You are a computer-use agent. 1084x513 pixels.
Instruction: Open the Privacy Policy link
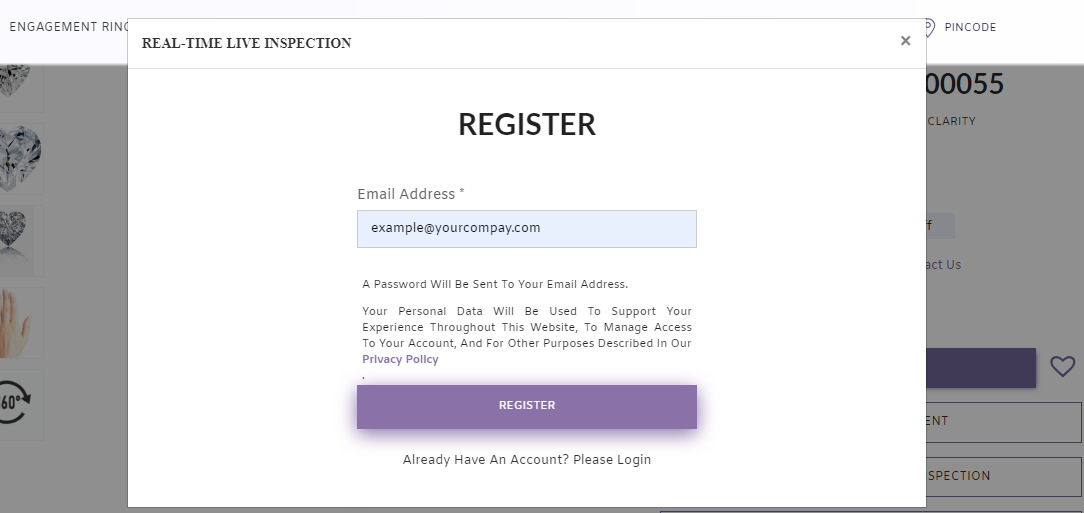click(400, 359)
